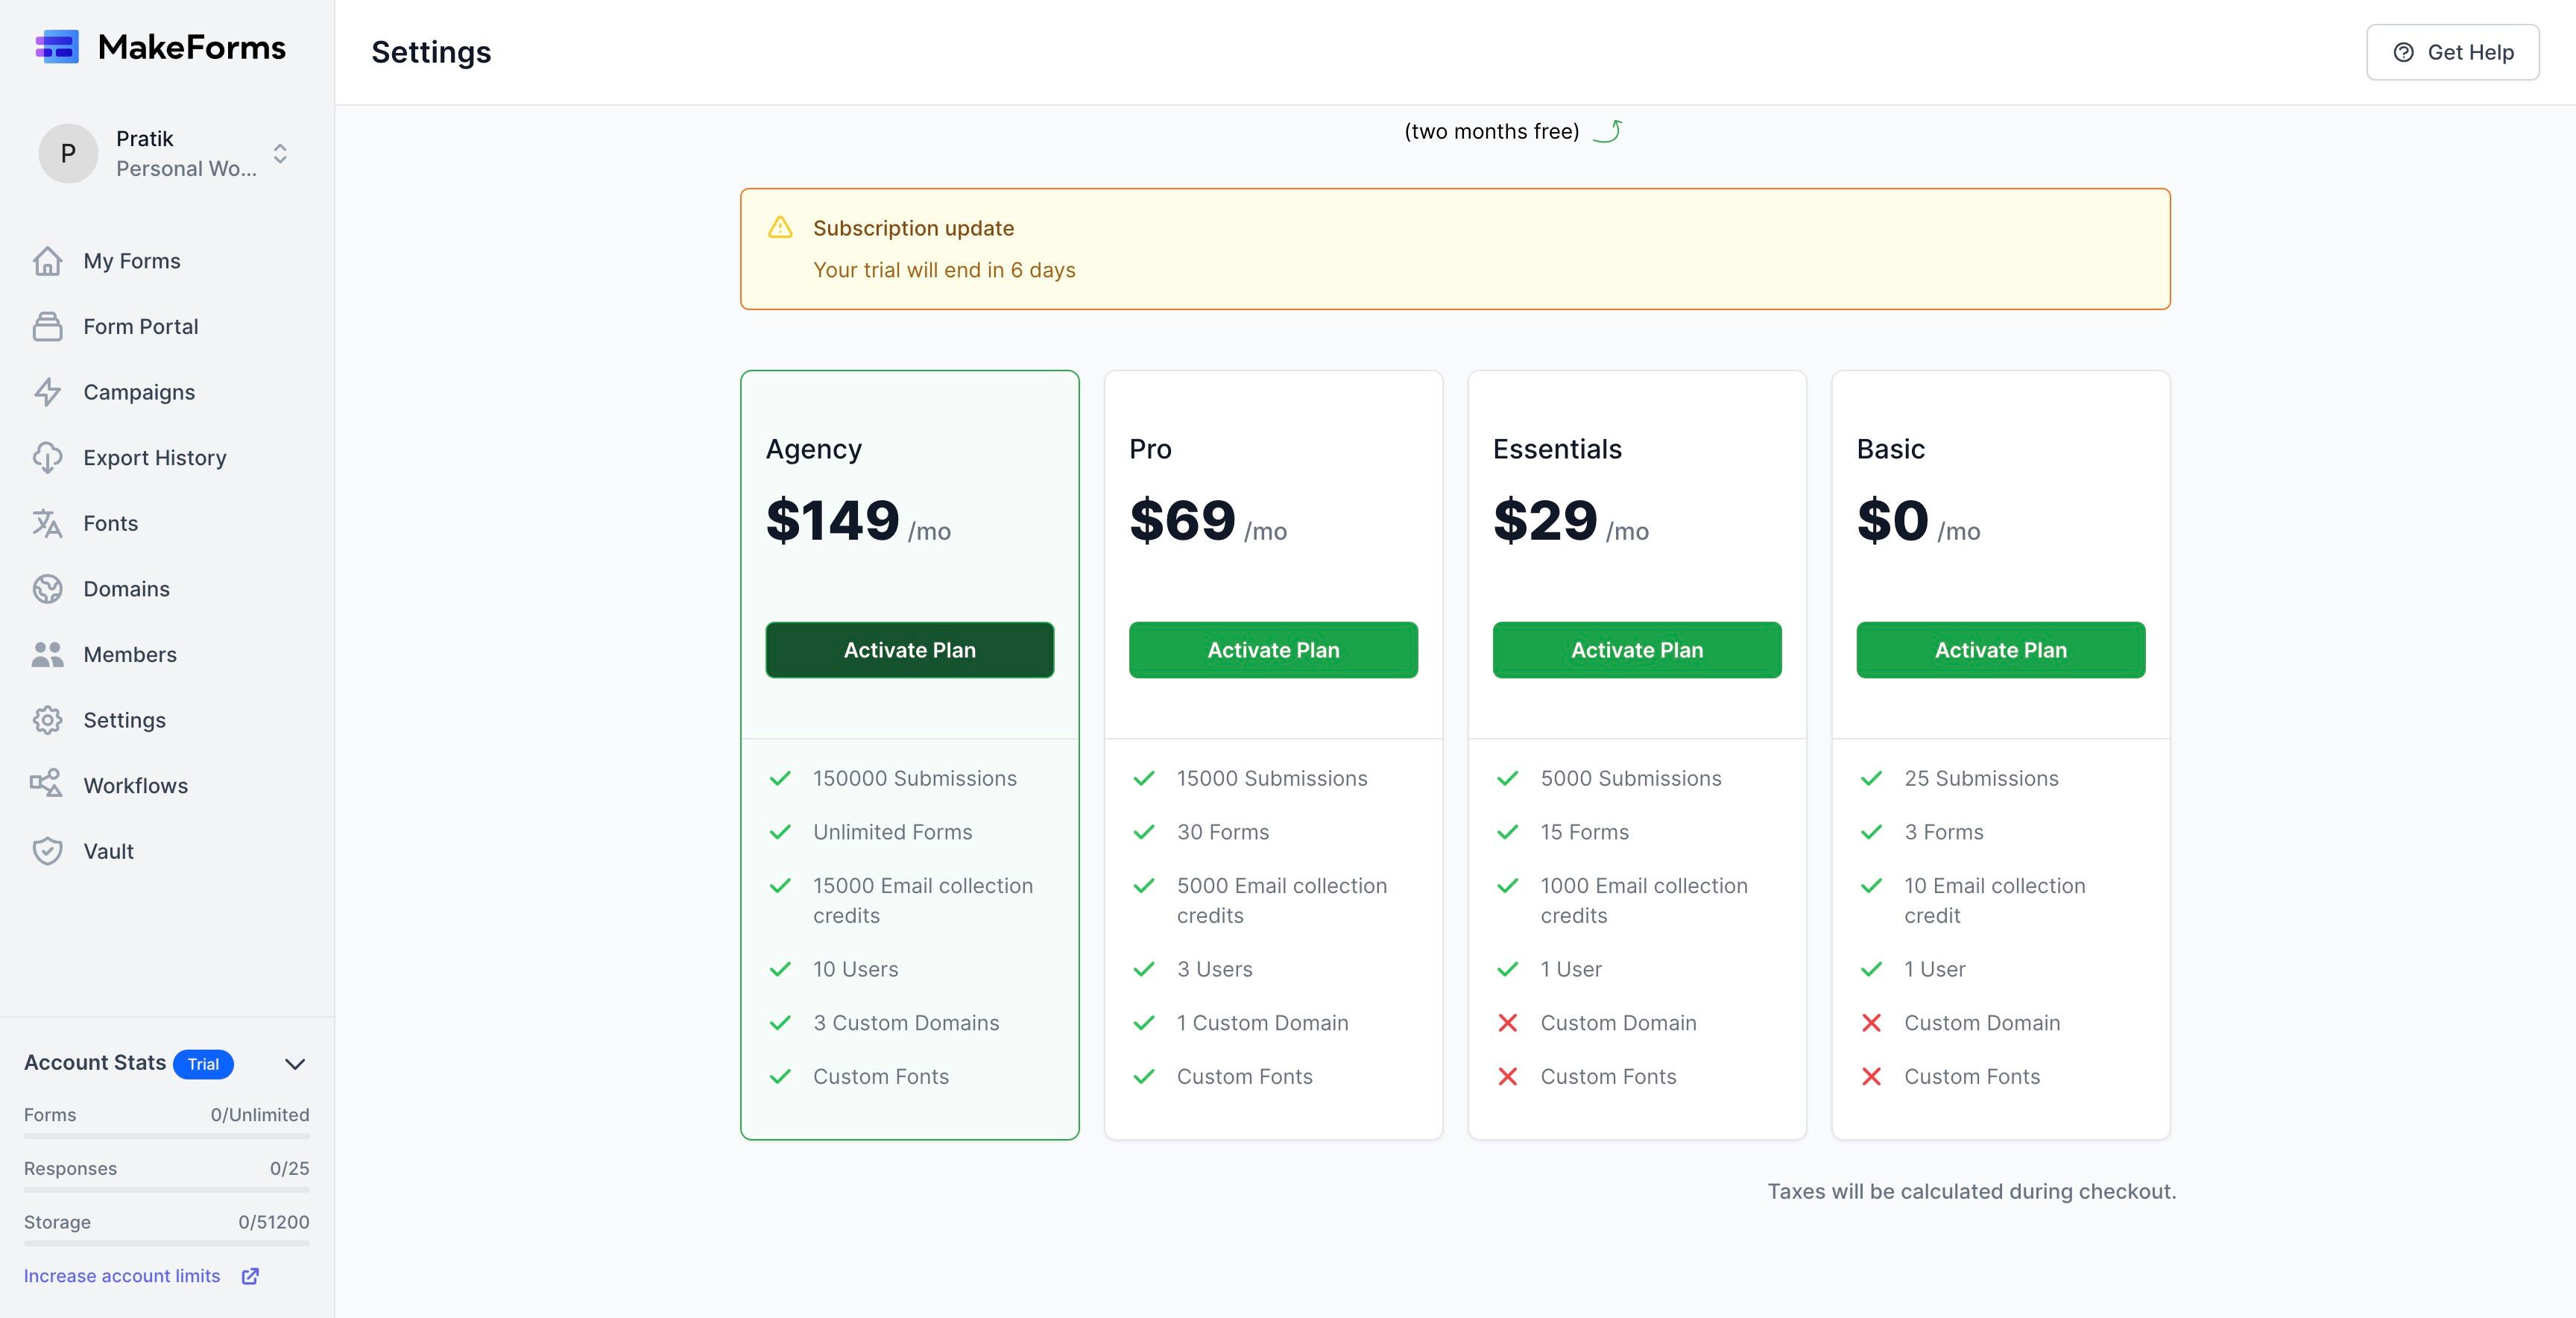Viewport: 2576px width, 1318px height.
Task: Open the Vault section
Action: (107, 851)
